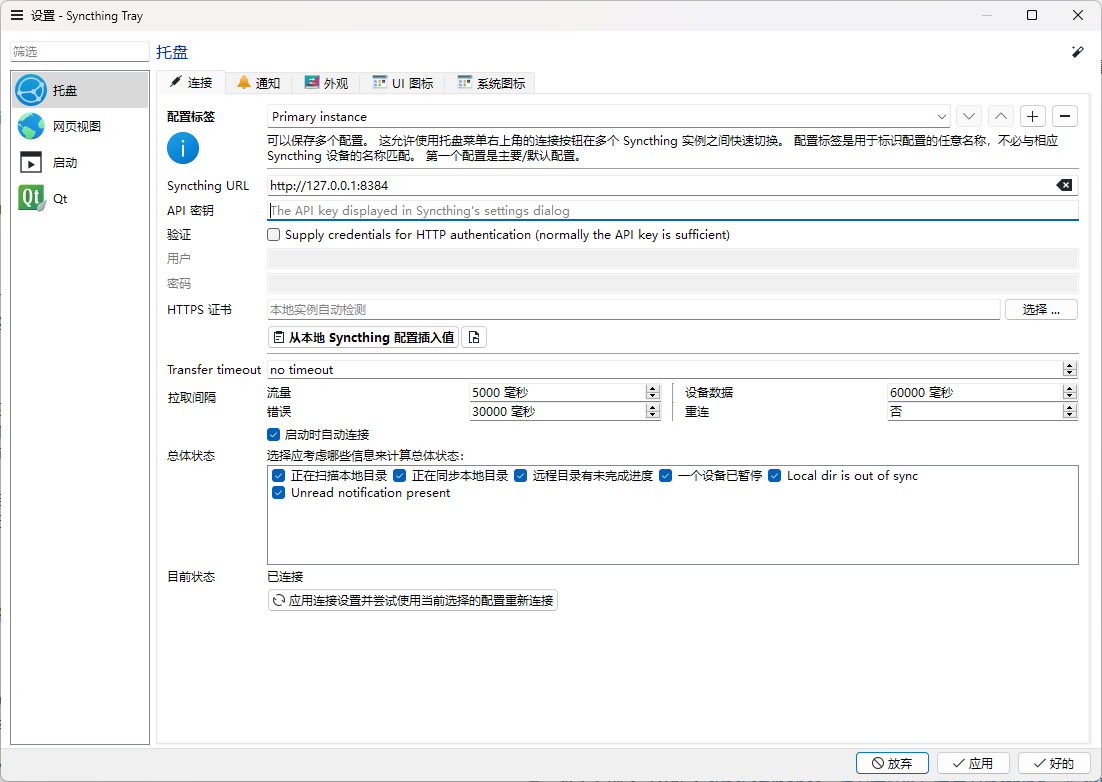Click into the API 密钥 input field
The height and width of the screenshot is (782, 1102).
670,211
